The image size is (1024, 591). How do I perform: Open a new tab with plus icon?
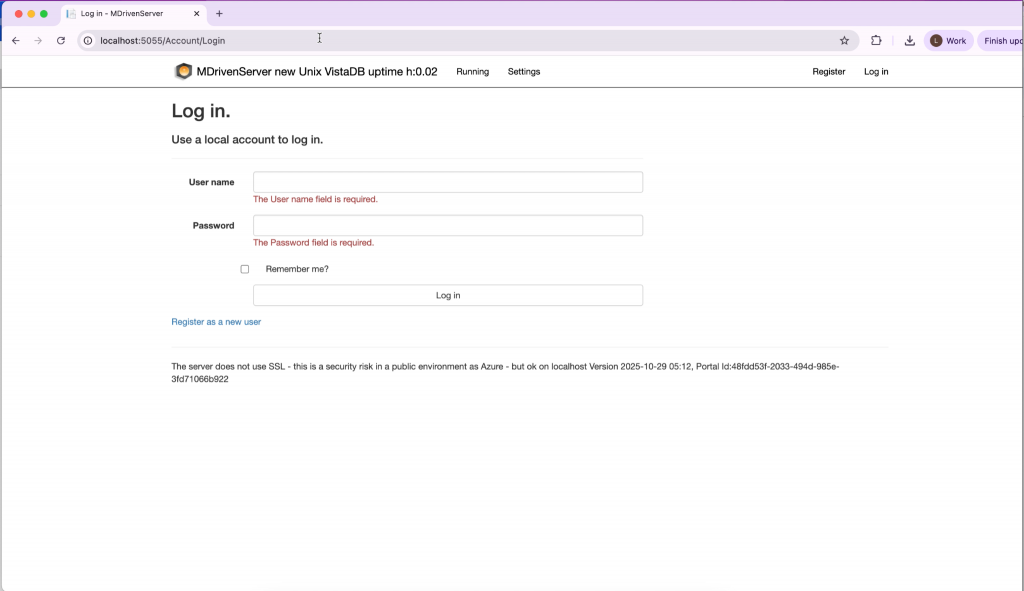pyautogui.click(x=219, y=14)
